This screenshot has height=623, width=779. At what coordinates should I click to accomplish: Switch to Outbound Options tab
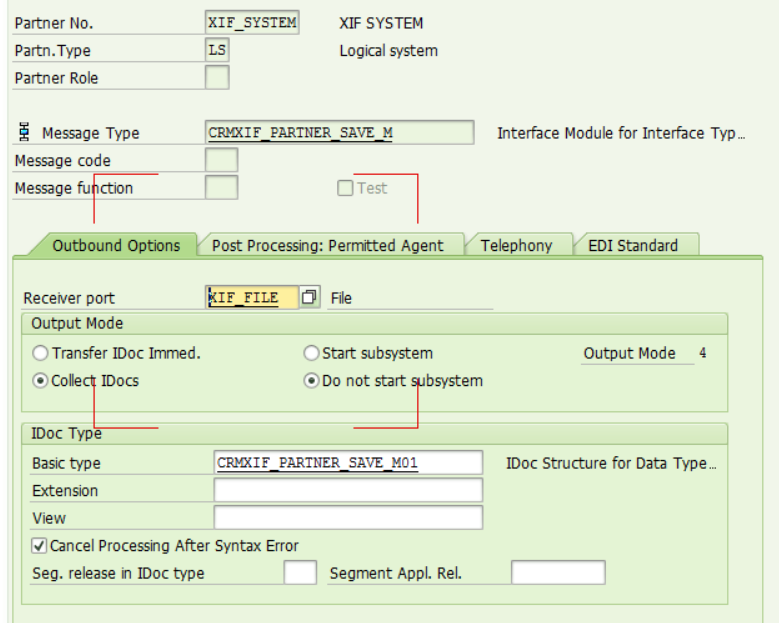pyautogui.click(x=116, y=245)
